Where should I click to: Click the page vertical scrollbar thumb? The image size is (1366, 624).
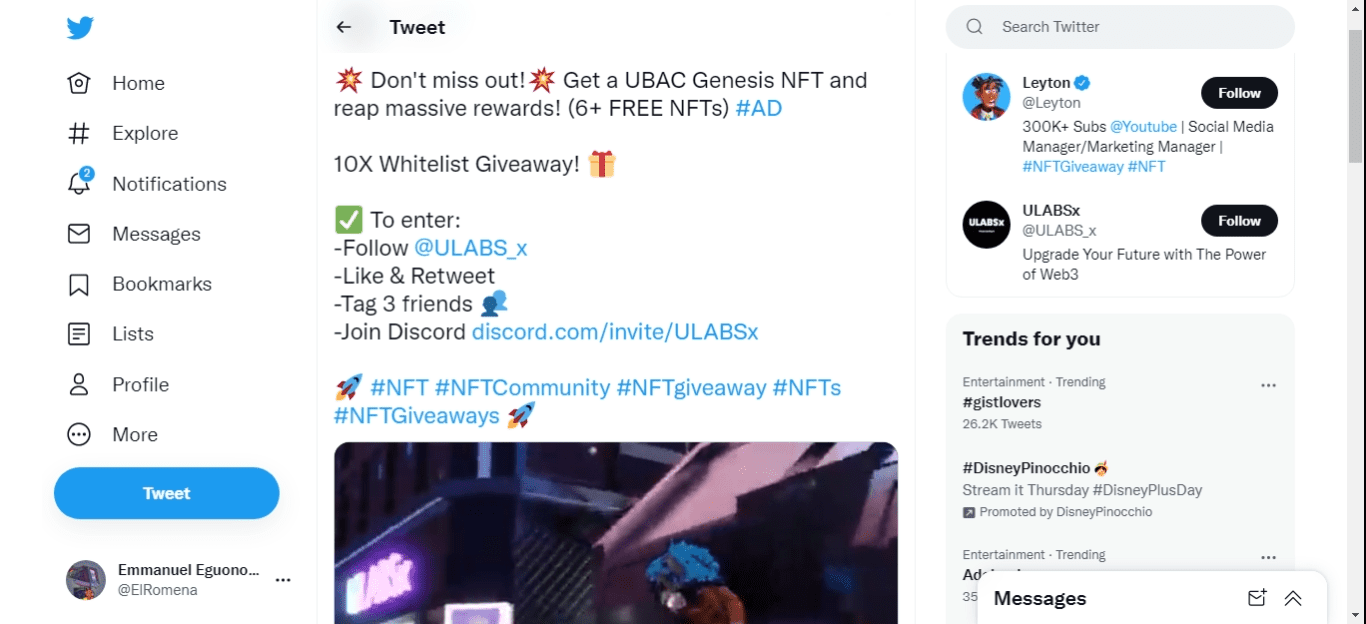[x=1356, y=95]
